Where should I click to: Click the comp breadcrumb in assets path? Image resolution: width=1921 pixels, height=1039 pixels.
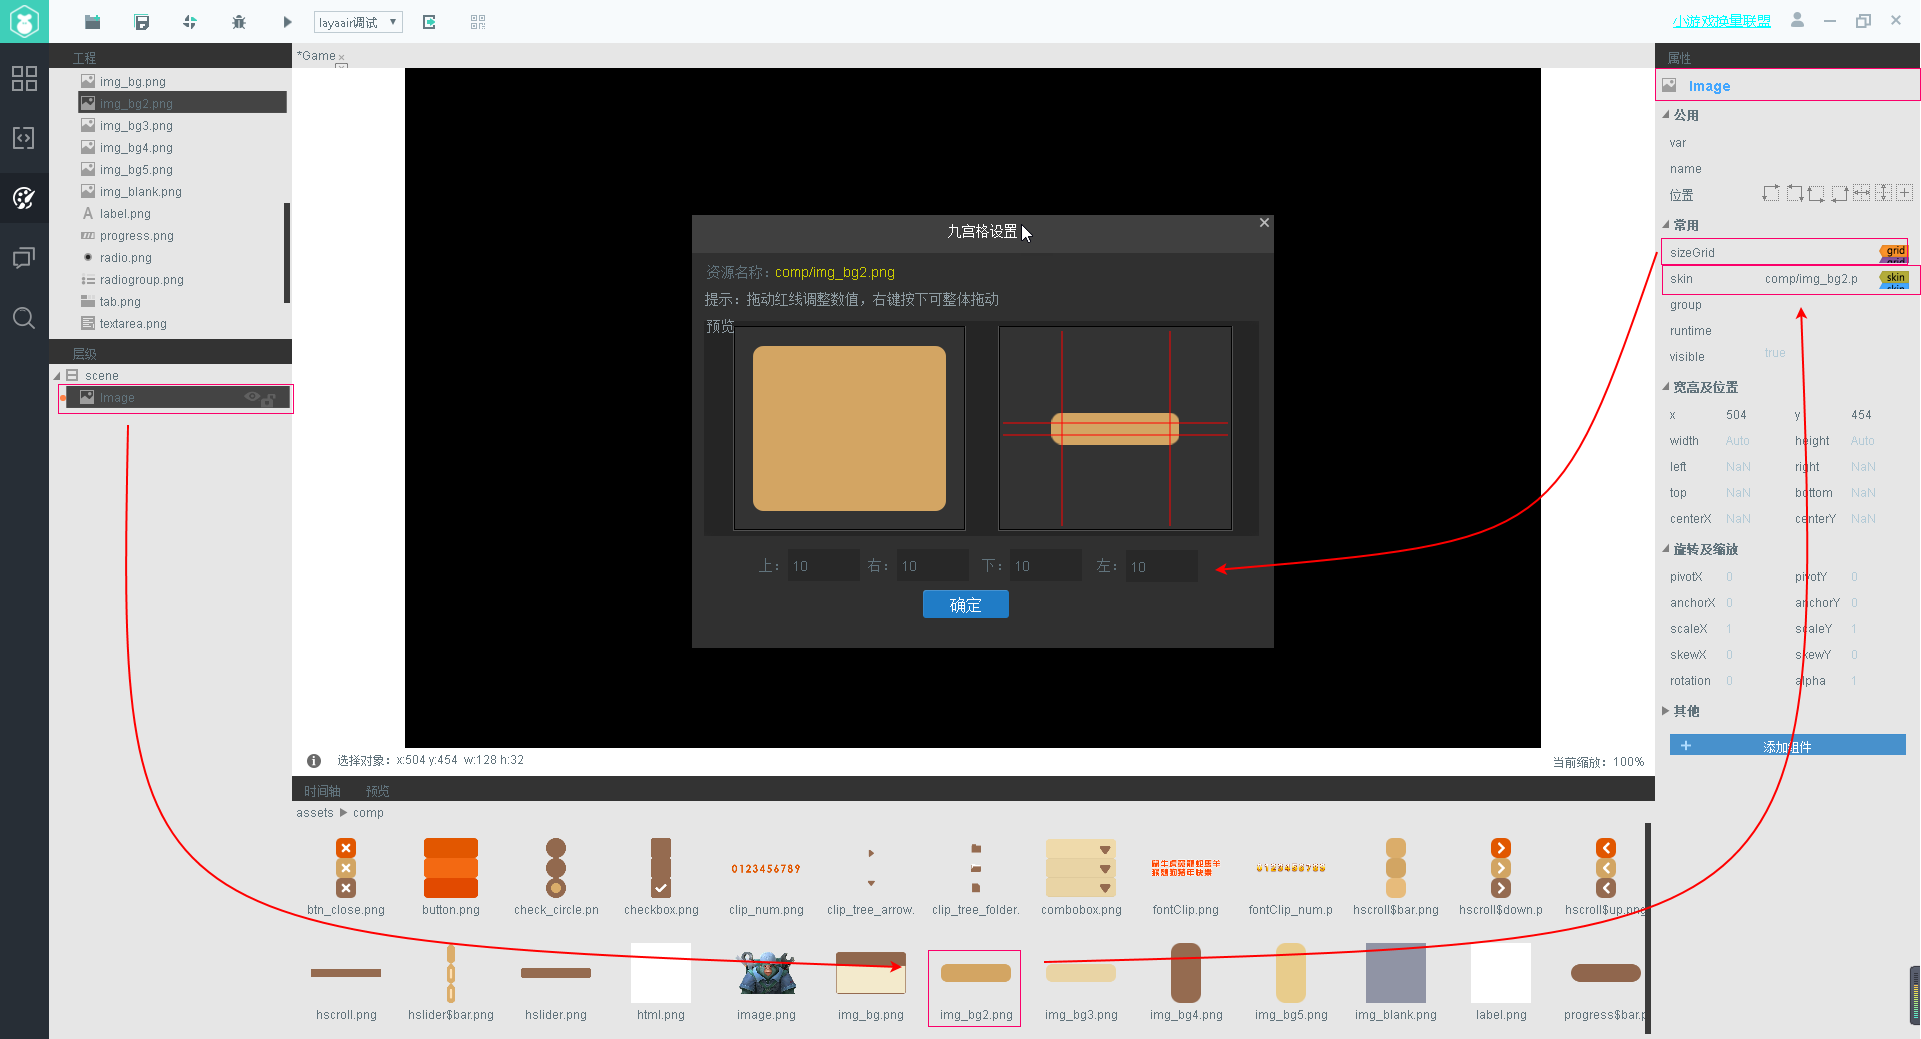coord(368,813)
